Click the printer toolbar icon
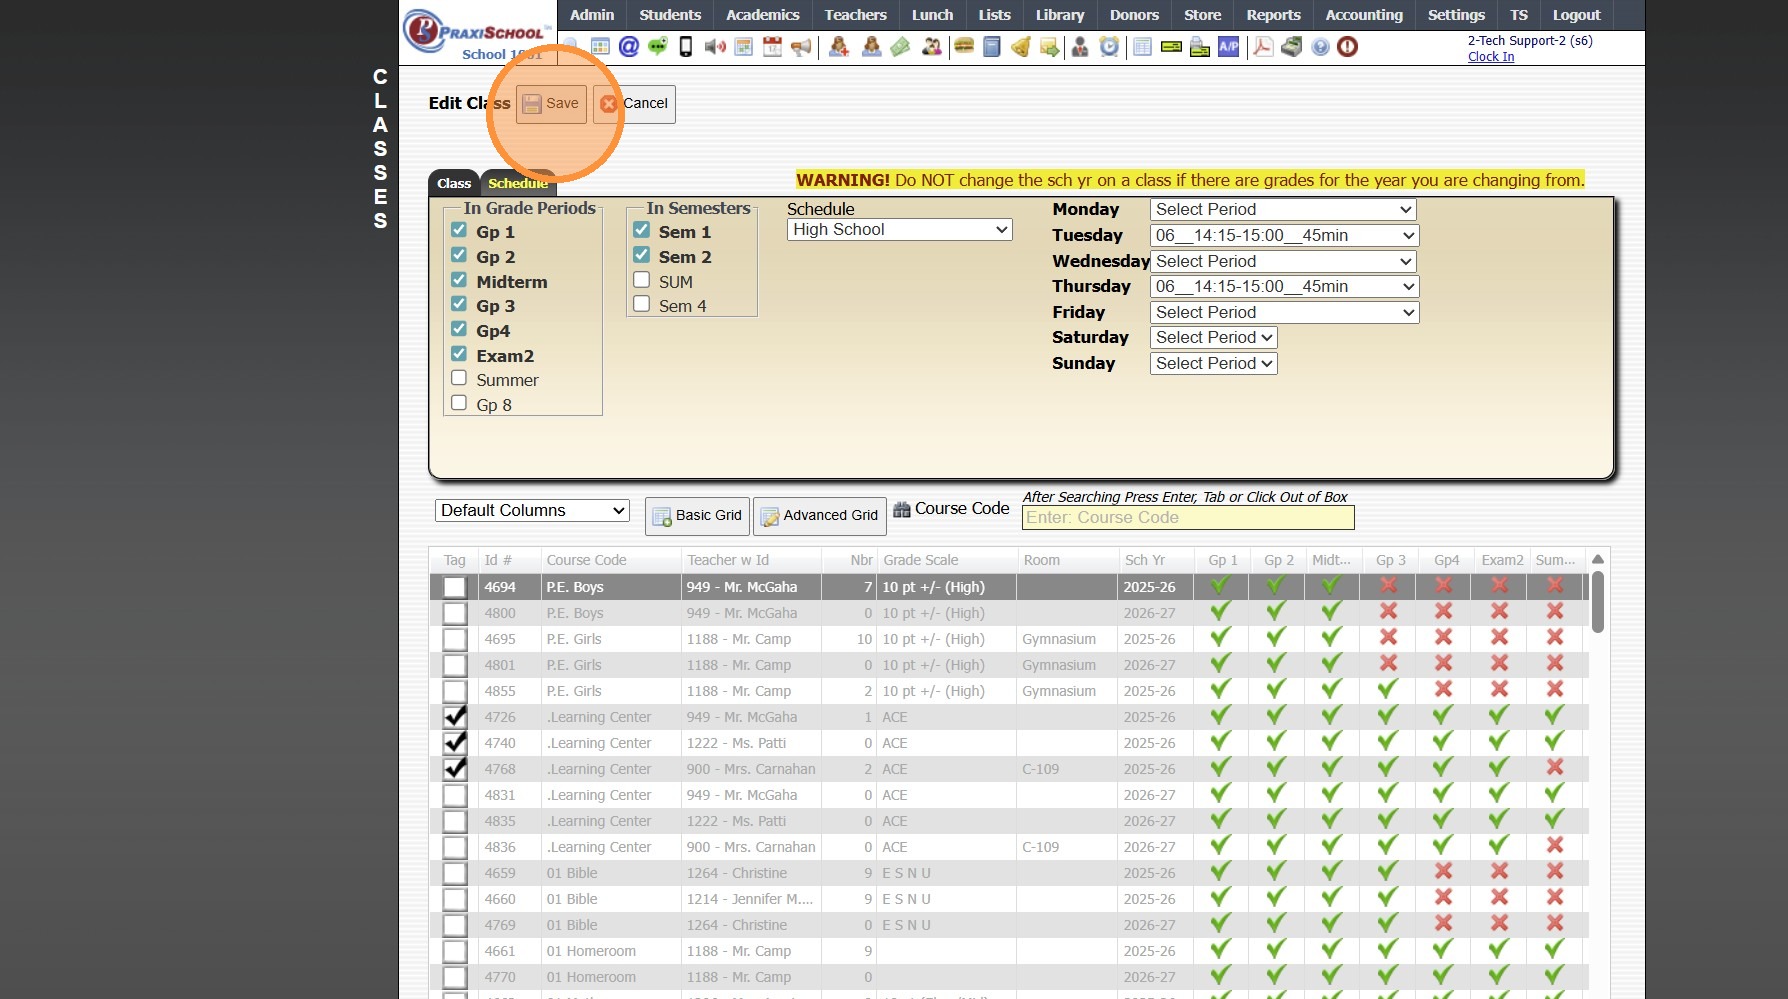 1200,46
